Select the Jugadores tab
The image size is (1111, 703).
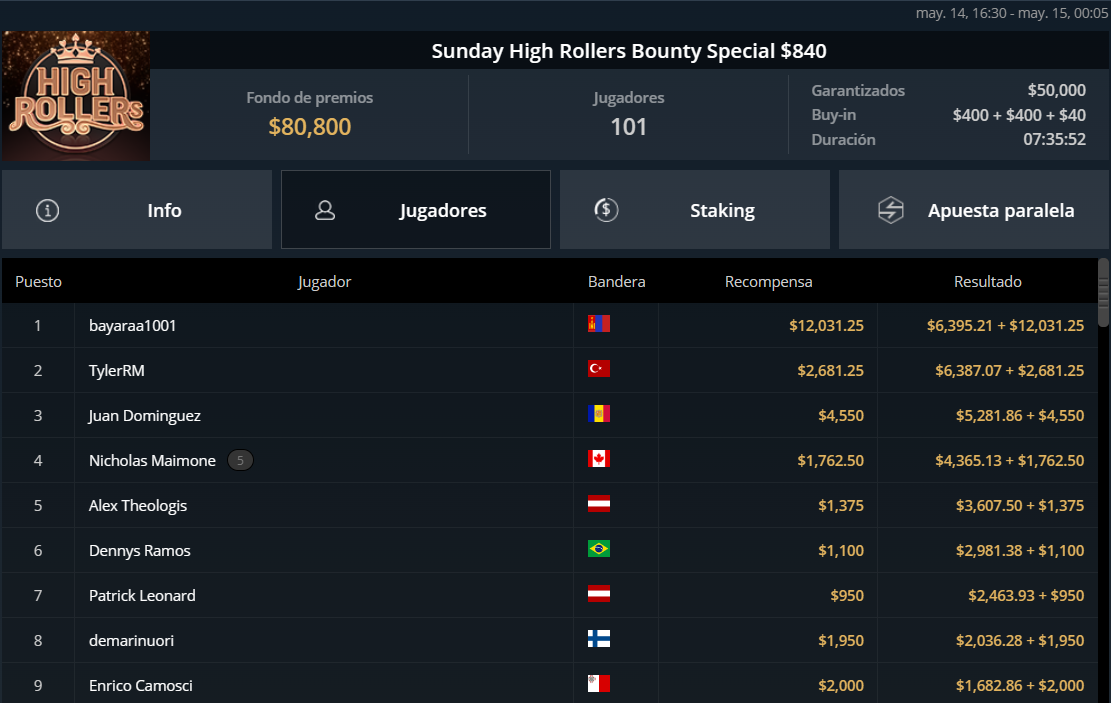416,210
